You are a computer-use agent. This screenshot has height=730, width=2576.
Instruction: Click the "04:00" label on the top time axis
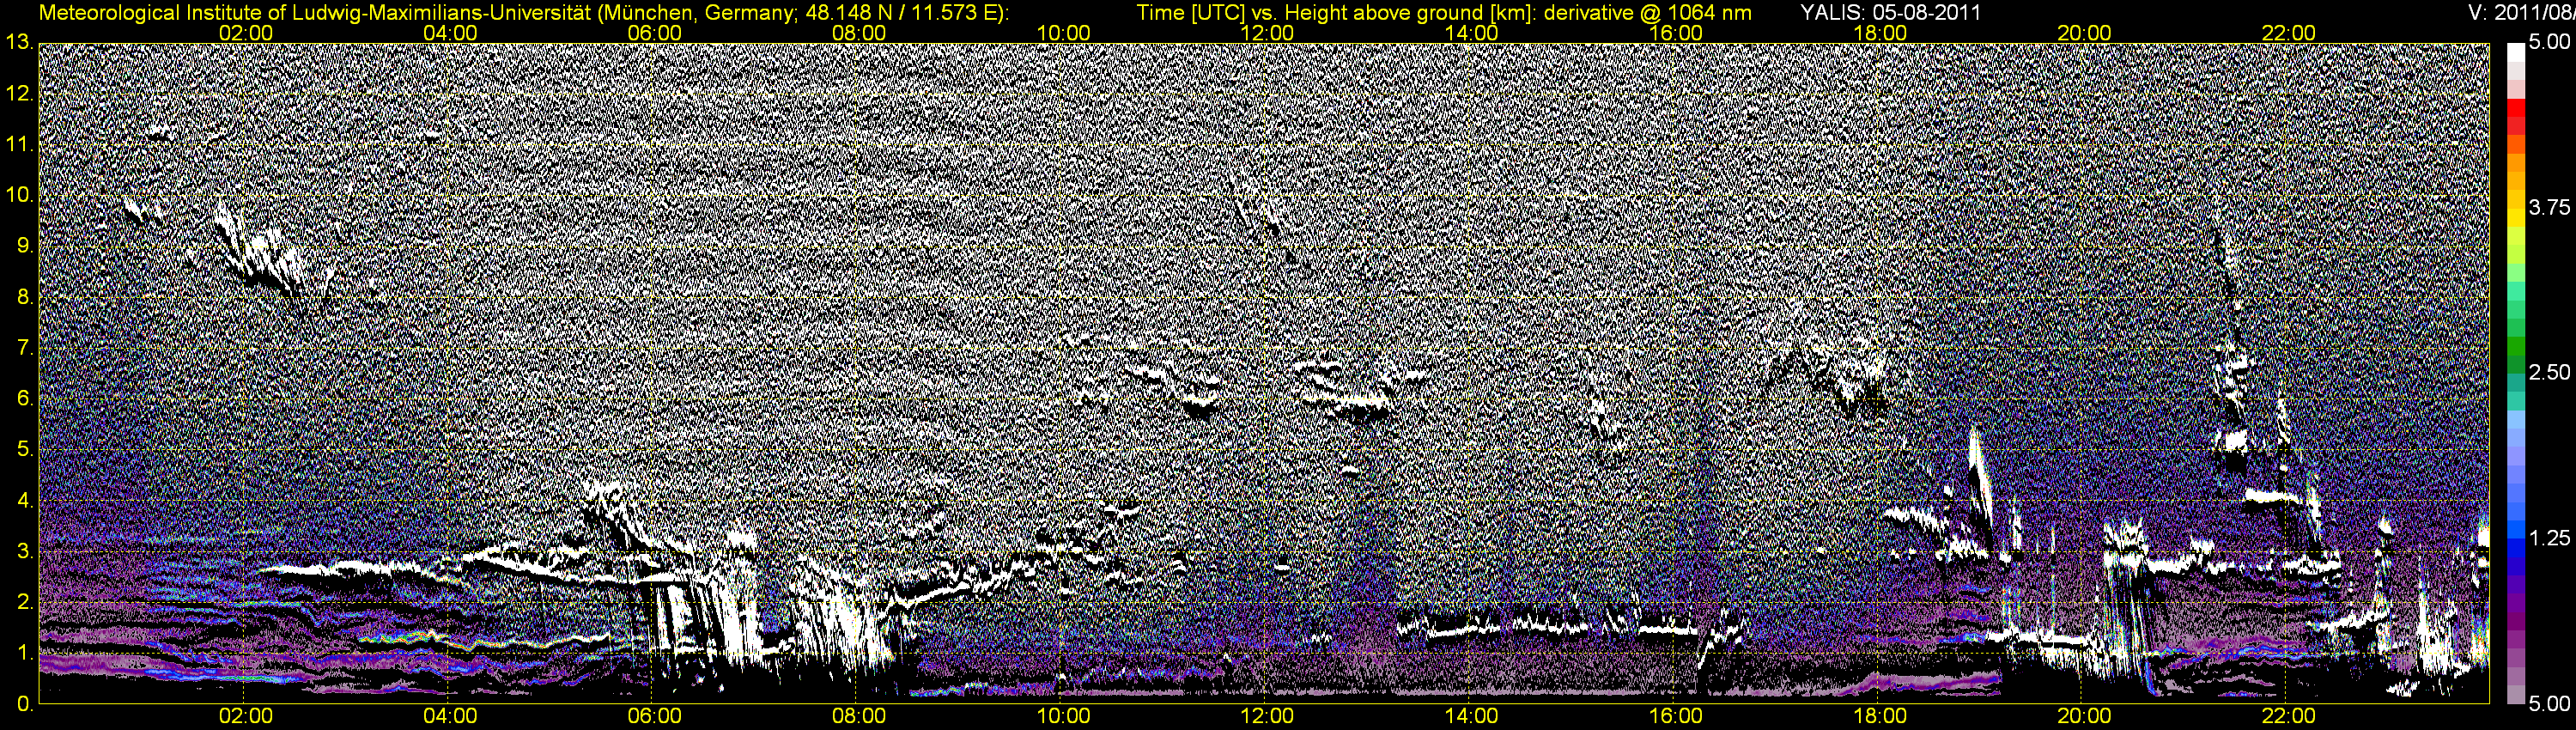click(x=450, y=33)
